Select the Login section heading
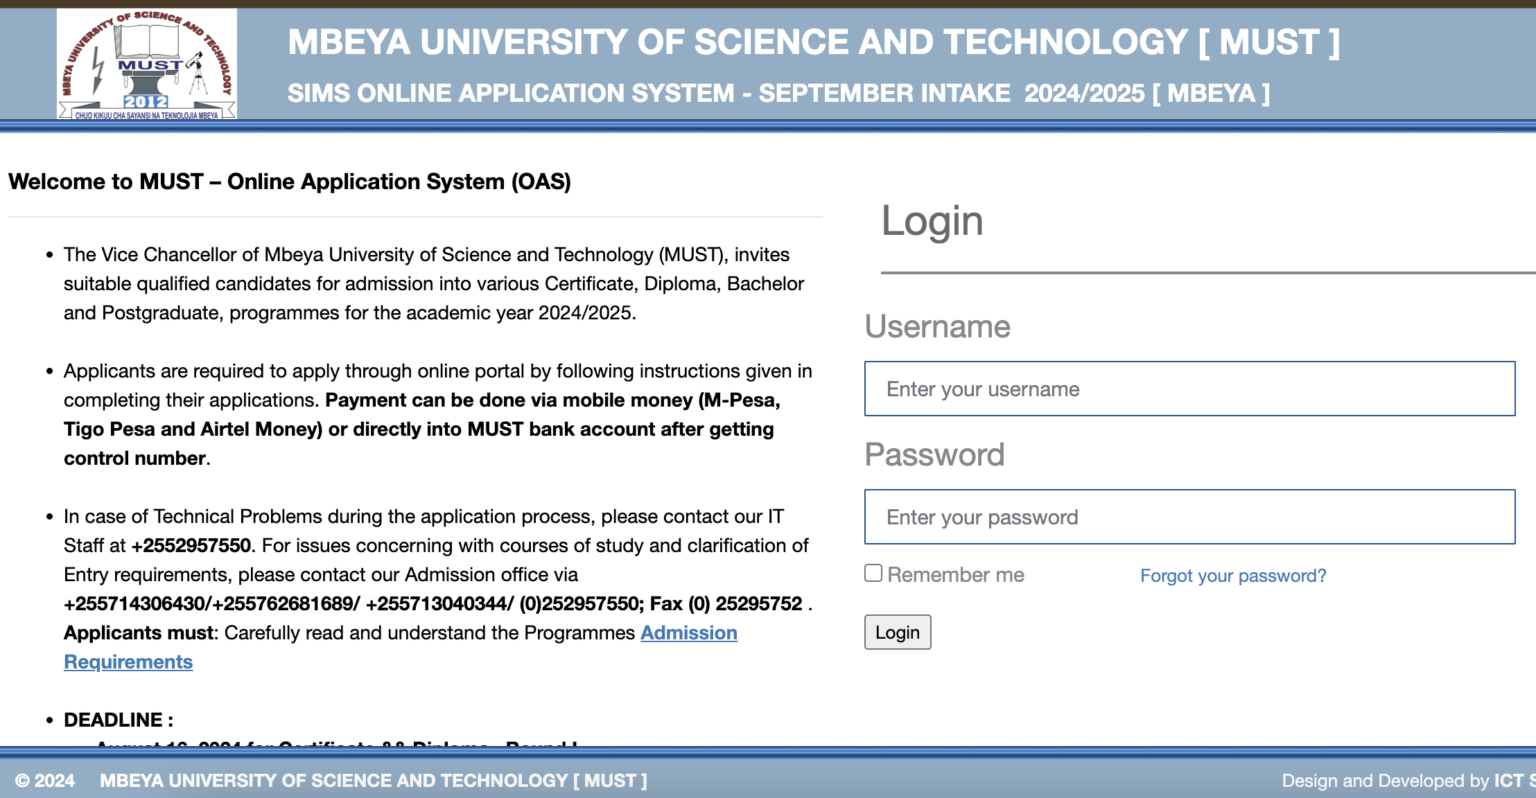This screenshot has height=798, width=1536. 932,221
